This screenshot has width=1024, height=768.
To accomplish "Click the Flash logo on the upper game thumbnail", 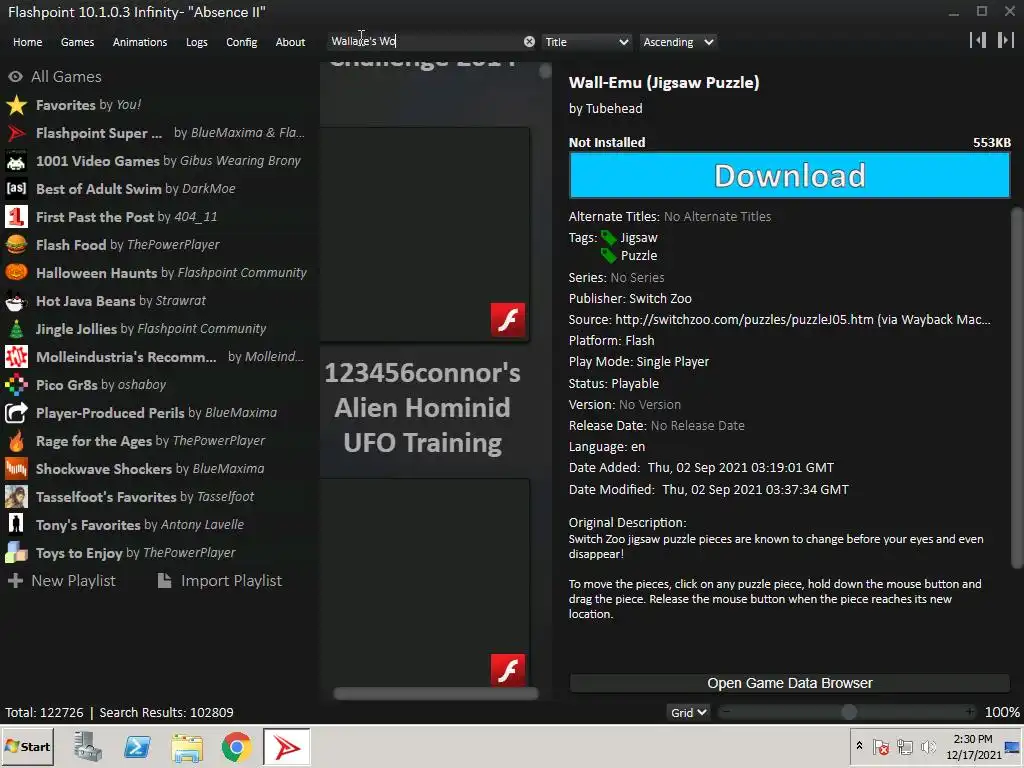I will (508, 320).
